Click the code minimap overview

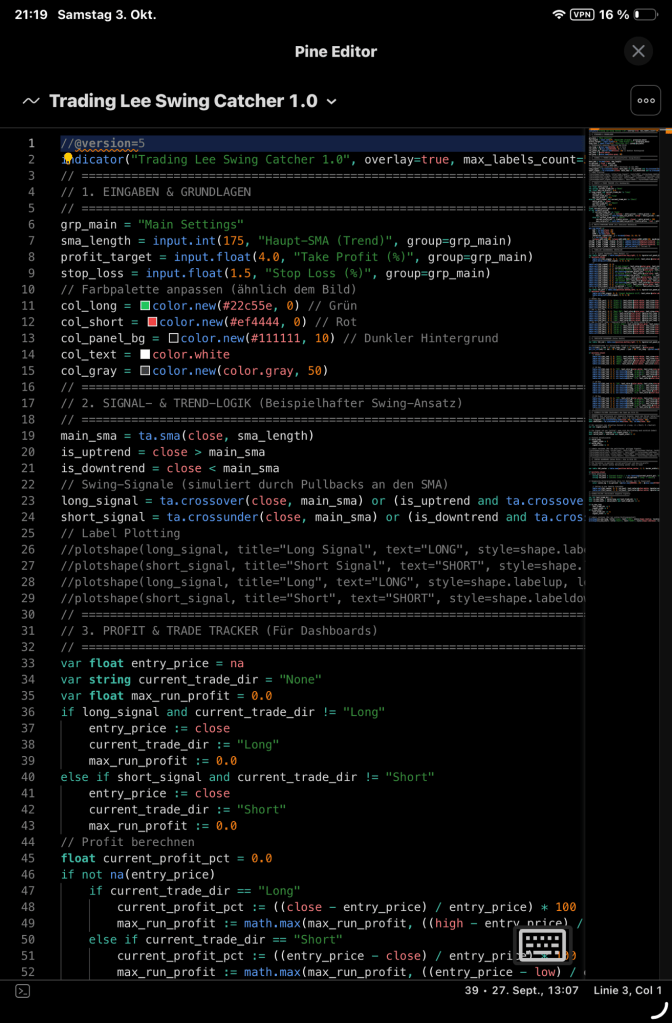tap(623, 326)
